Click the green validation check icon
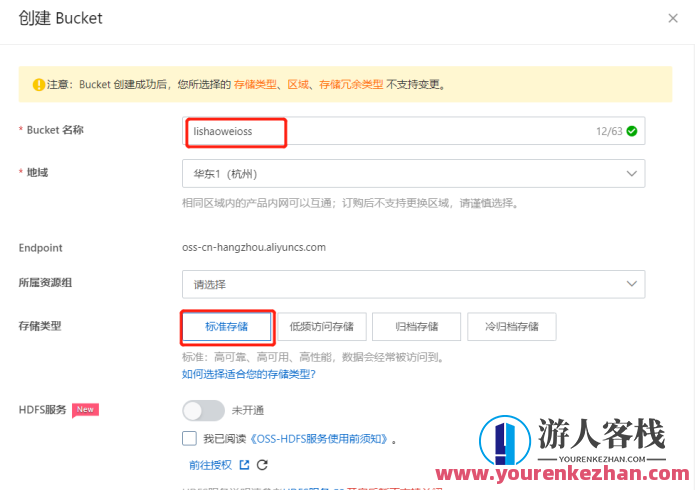The image size is (695, 490). point(632,131)
